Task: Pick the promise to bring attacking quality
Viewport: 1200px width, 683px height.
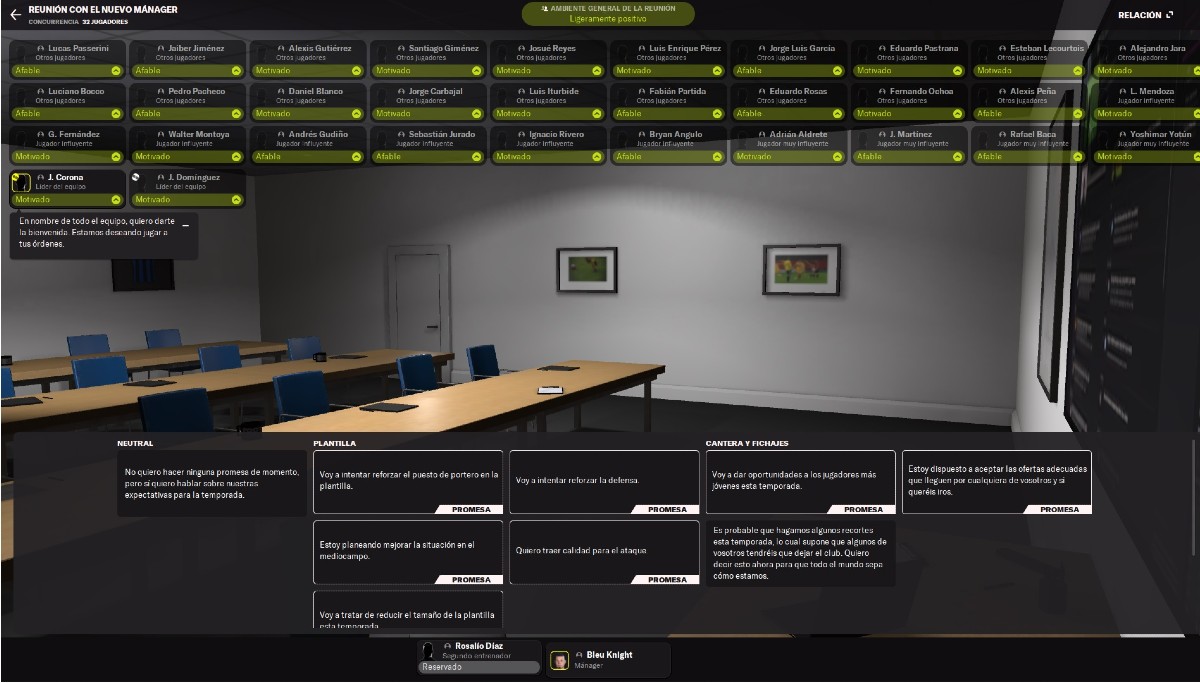Action: (x=603, y=551)
